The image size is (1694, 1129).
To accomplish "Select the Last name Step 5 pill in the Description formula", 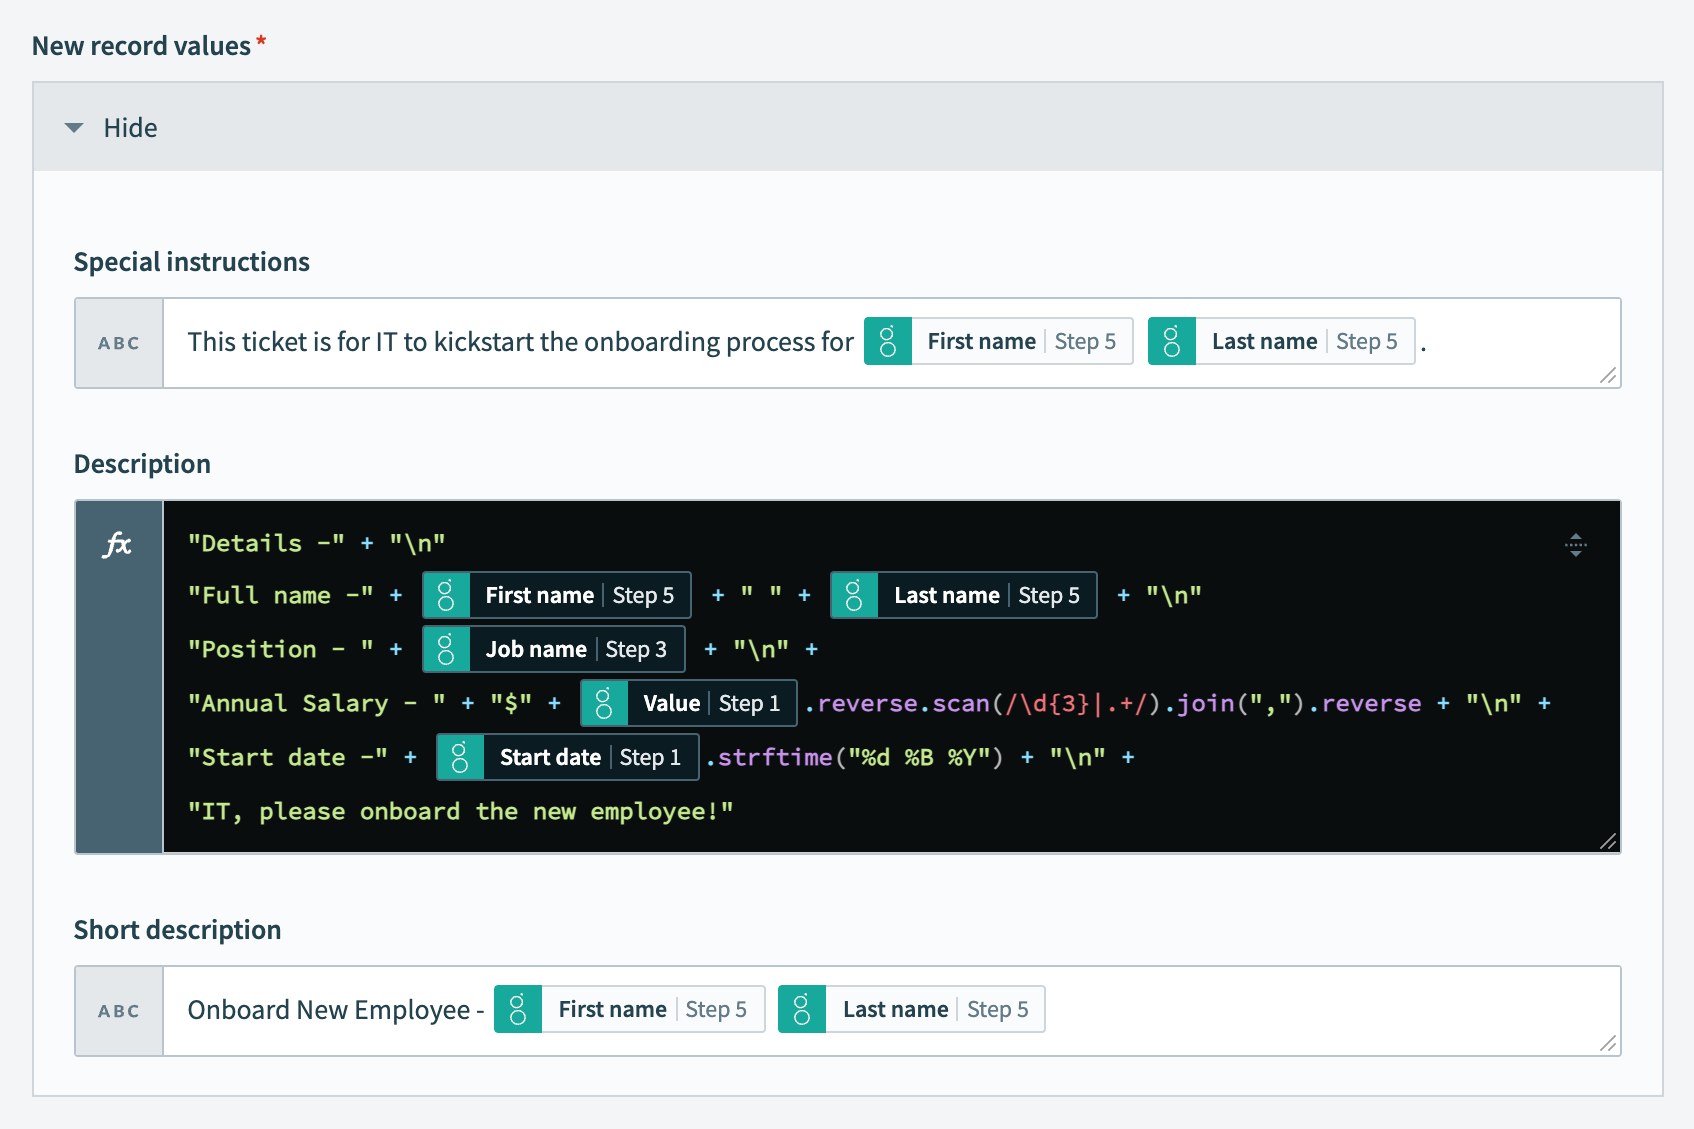I will (962, 594).
